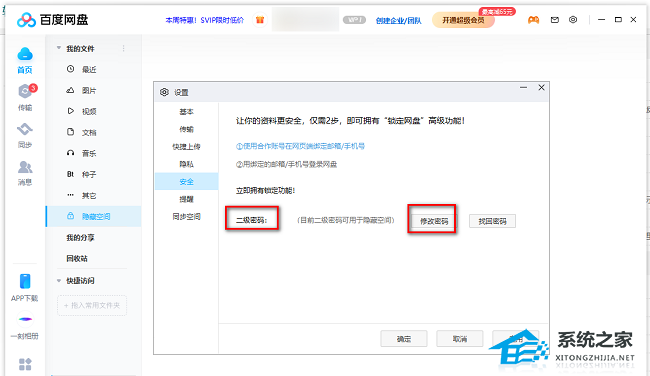
Task: Open the bind email/phone link in step one
Action: 300,146
